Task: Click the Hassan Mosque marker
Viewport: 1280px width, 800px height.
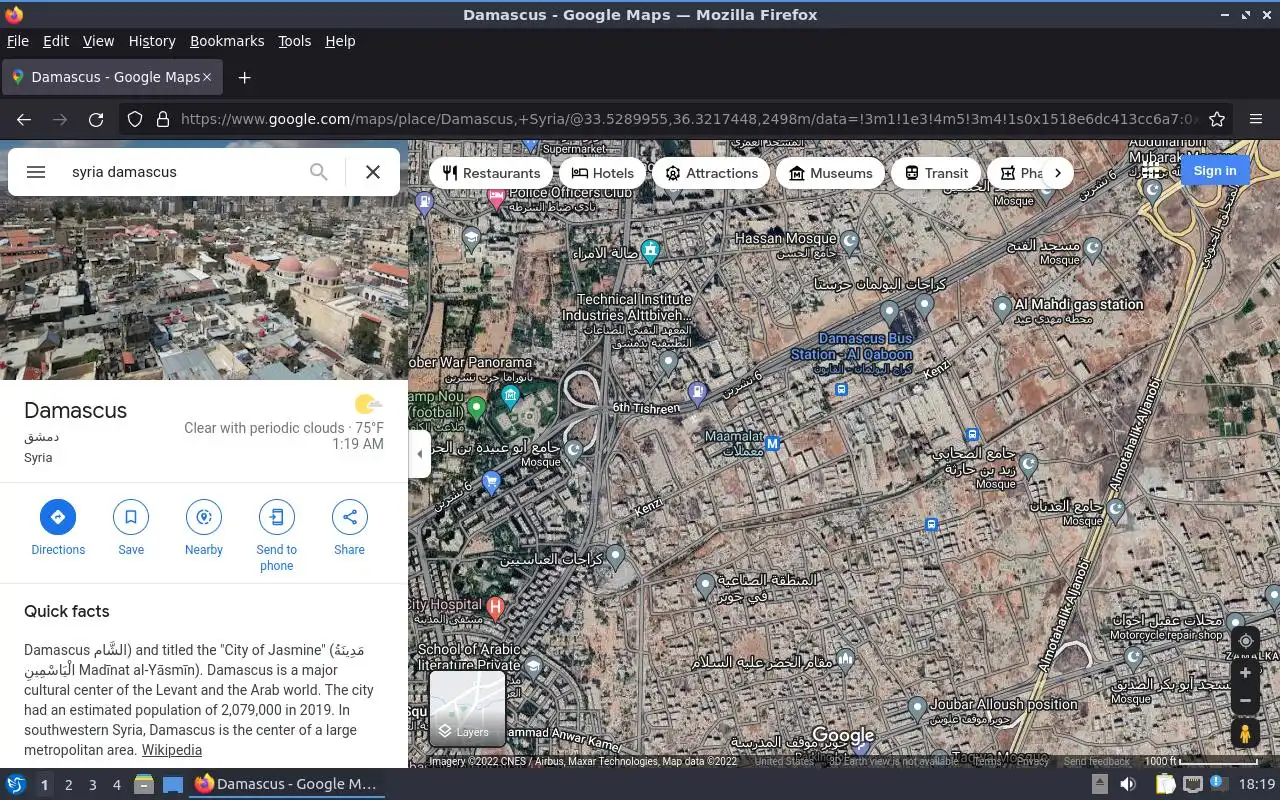Action: tap(849, 240)
